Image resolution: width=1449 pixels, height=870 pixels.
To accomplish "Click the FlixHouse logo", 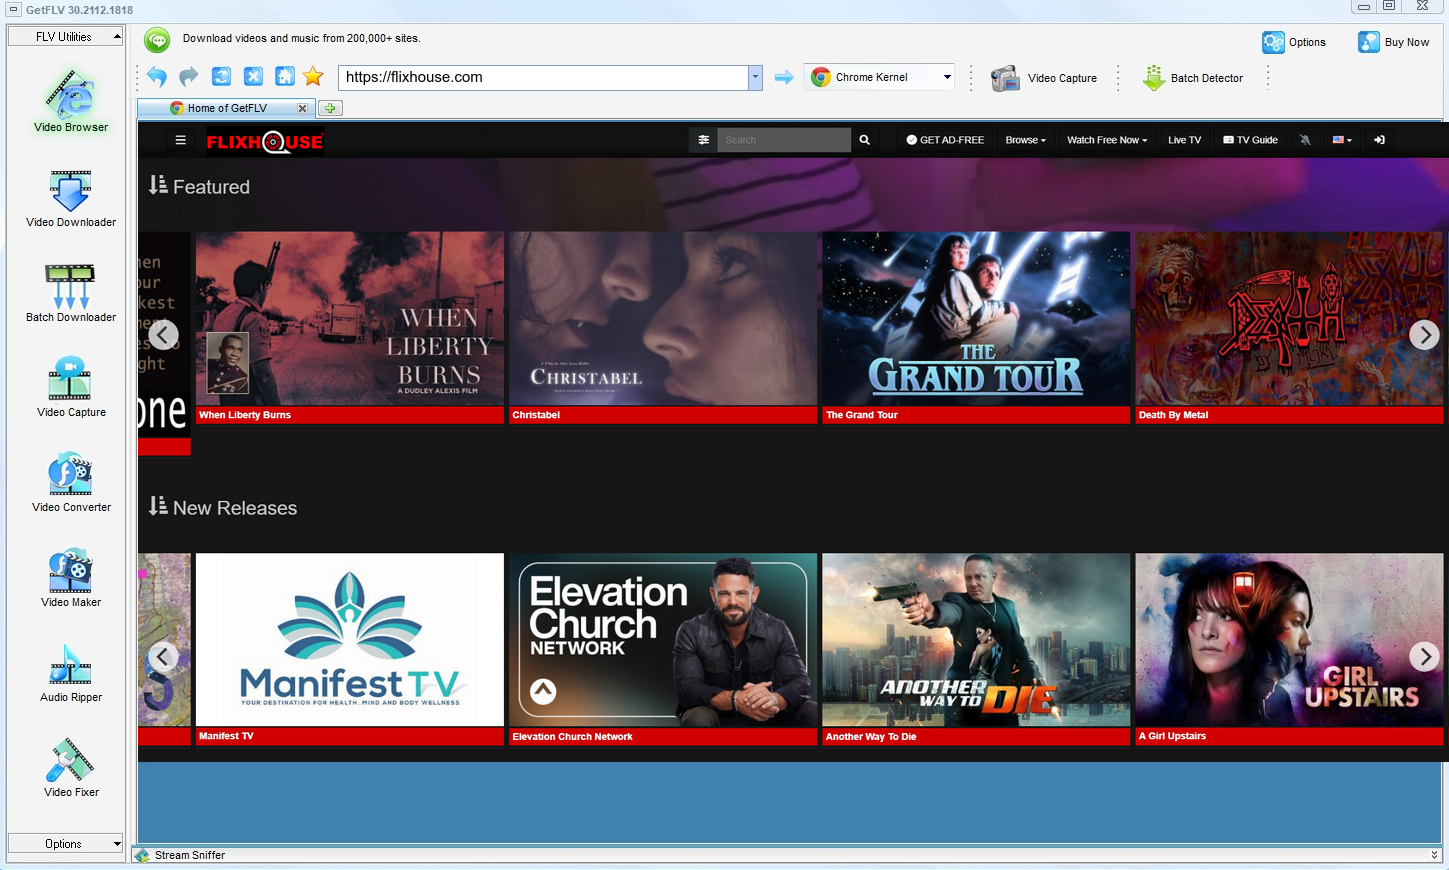I will [x=265, y=142].
